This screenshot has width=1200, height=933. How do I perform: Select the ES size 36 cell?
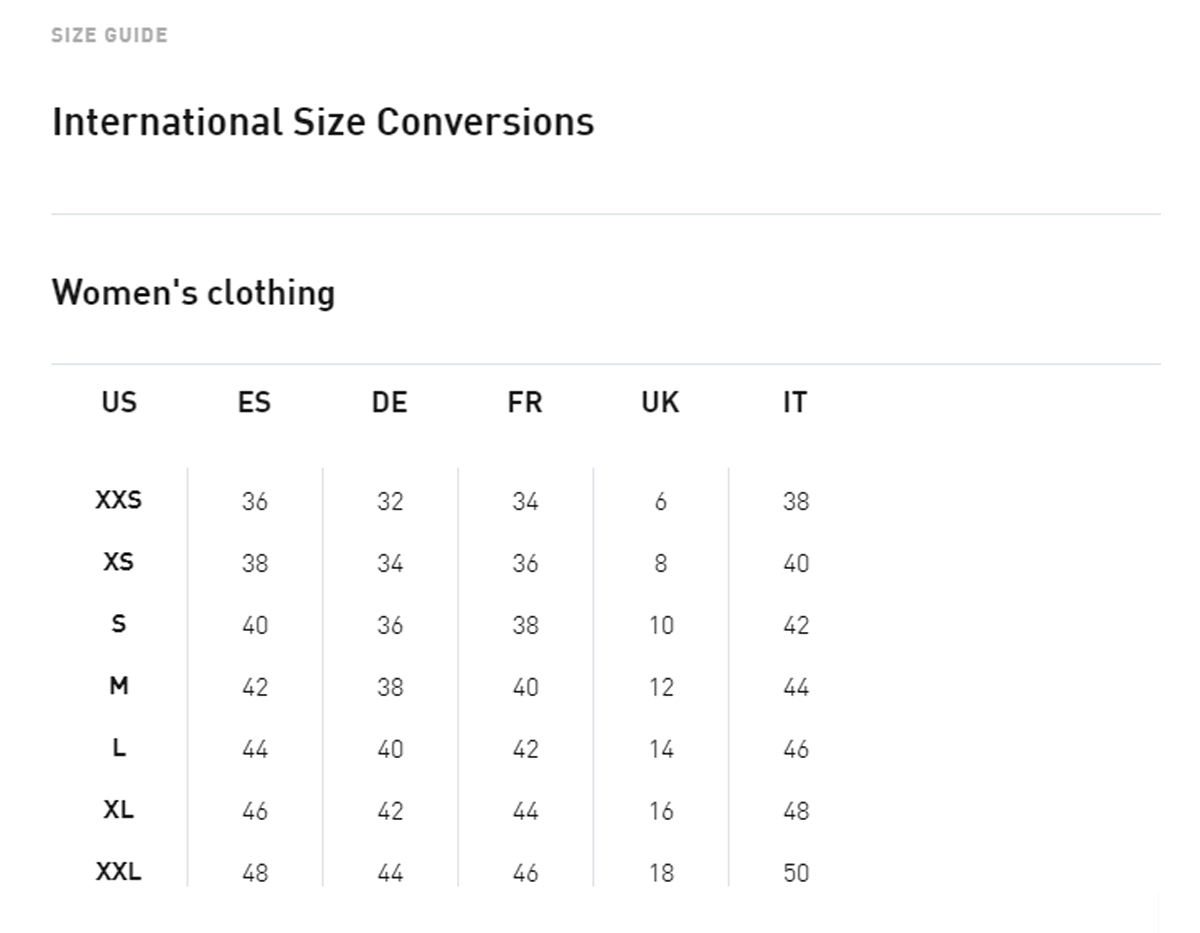pyautogui.click(x=255, y=502)
